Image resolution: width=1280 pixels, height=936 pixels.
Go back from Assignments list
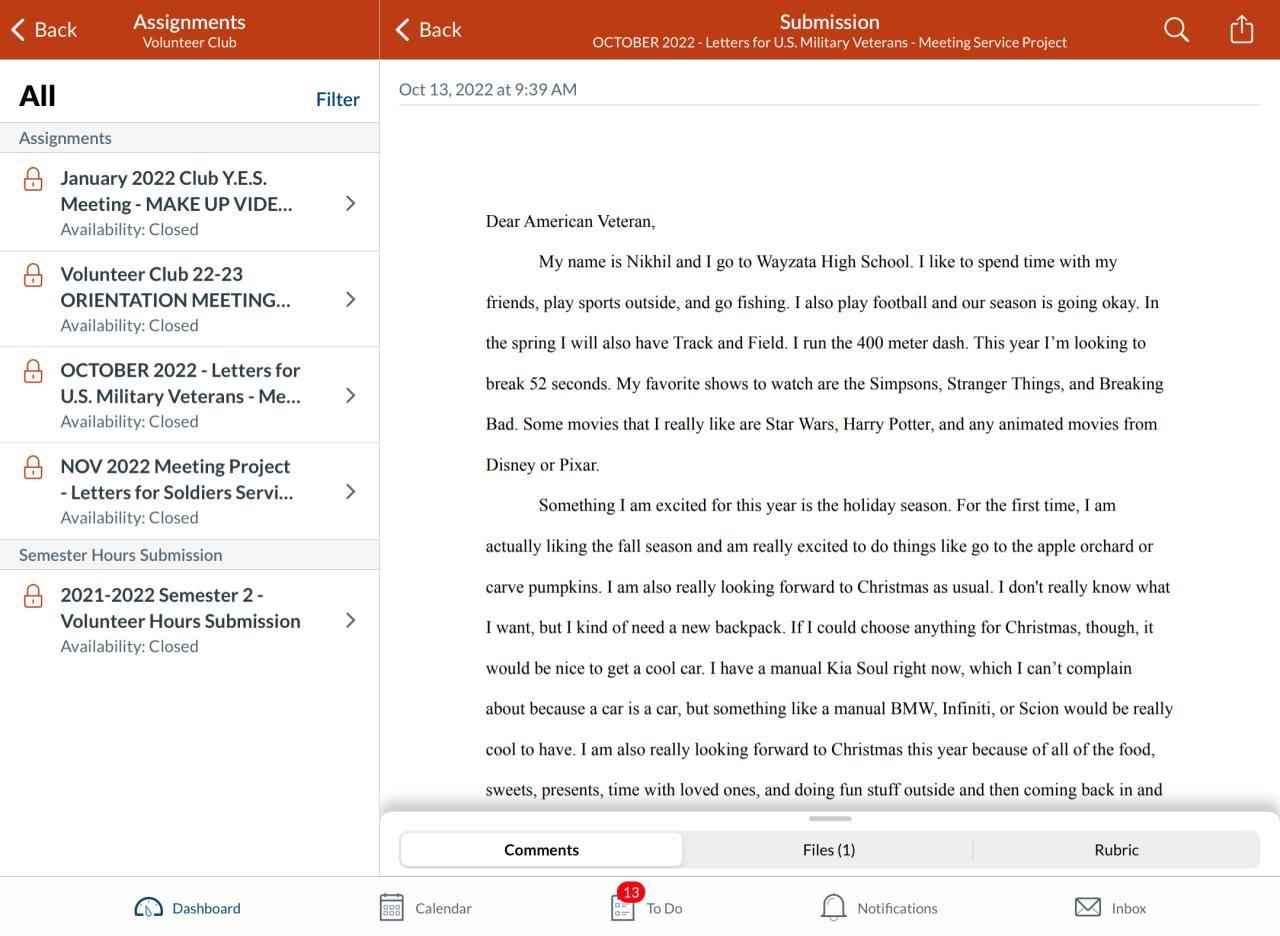(x=44, y=30)
